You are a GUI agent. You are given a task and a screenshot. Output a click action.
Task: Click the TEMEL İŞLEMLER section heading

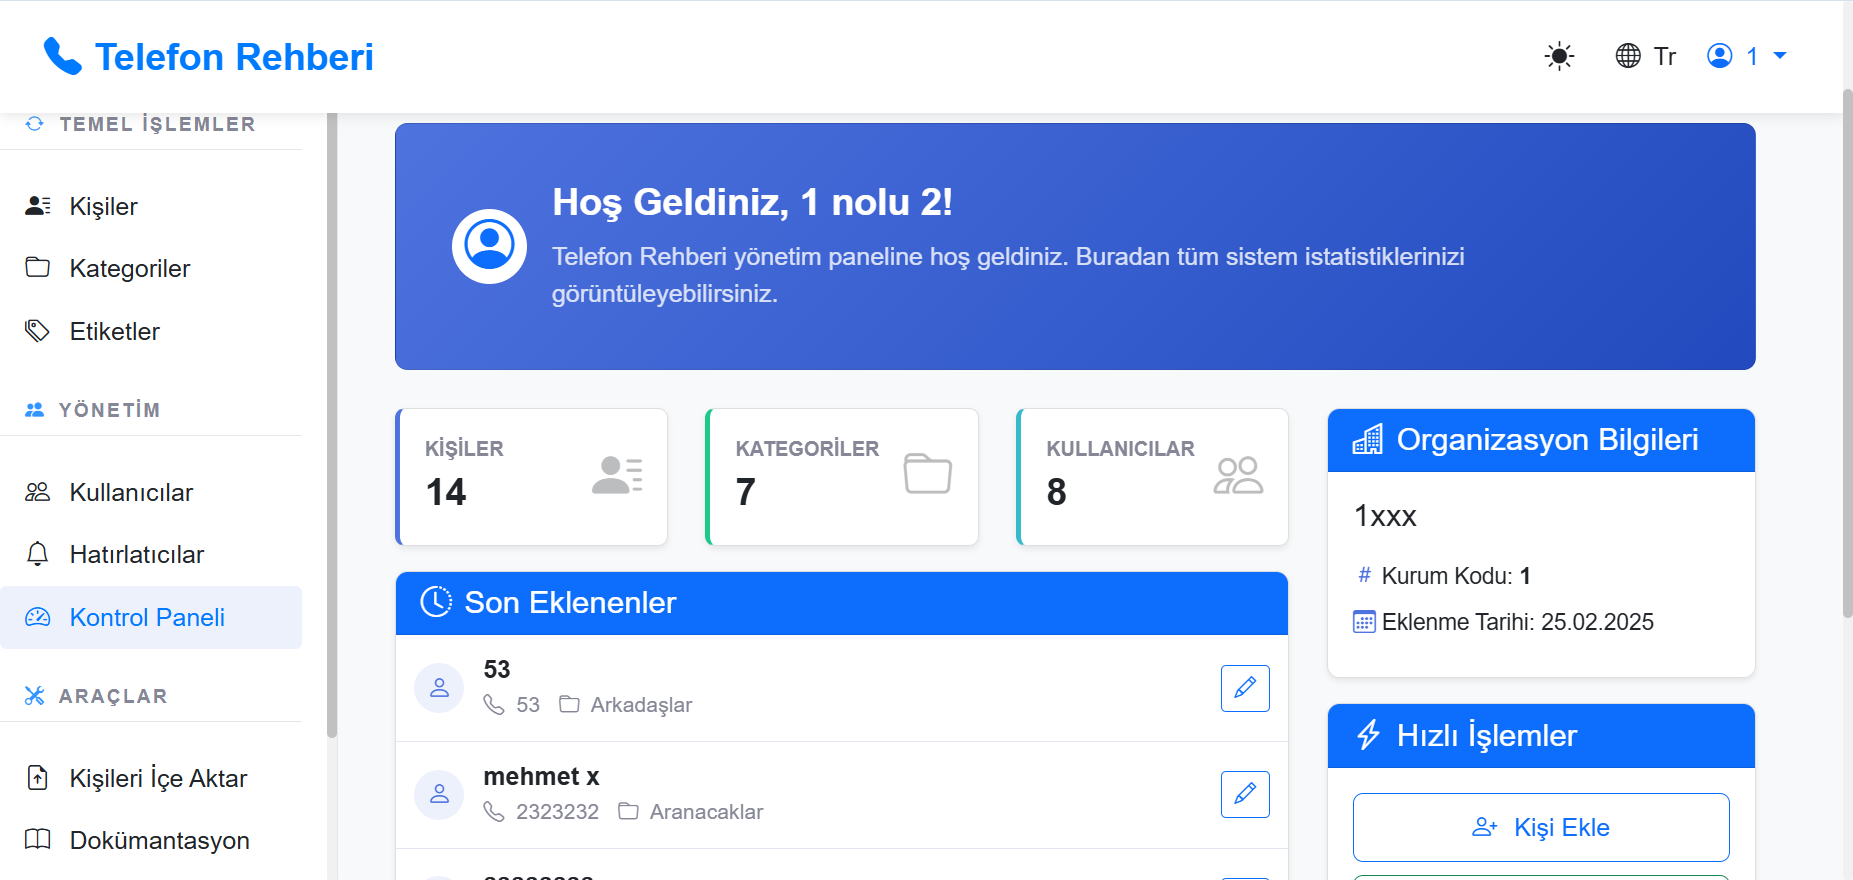tap(157, 124)
